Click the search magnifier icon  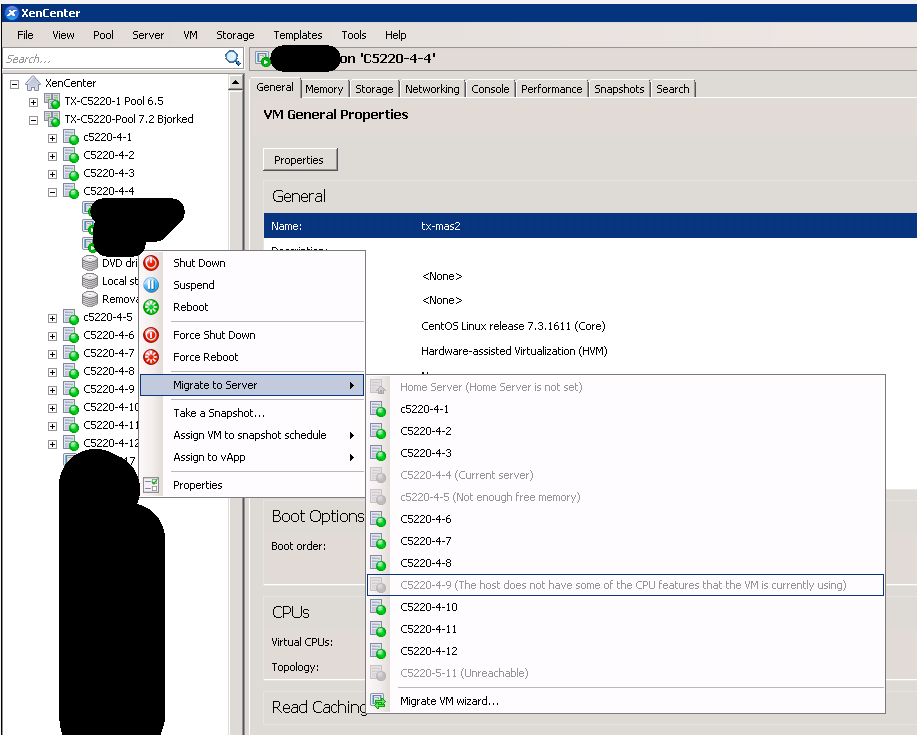click(233, 59)
